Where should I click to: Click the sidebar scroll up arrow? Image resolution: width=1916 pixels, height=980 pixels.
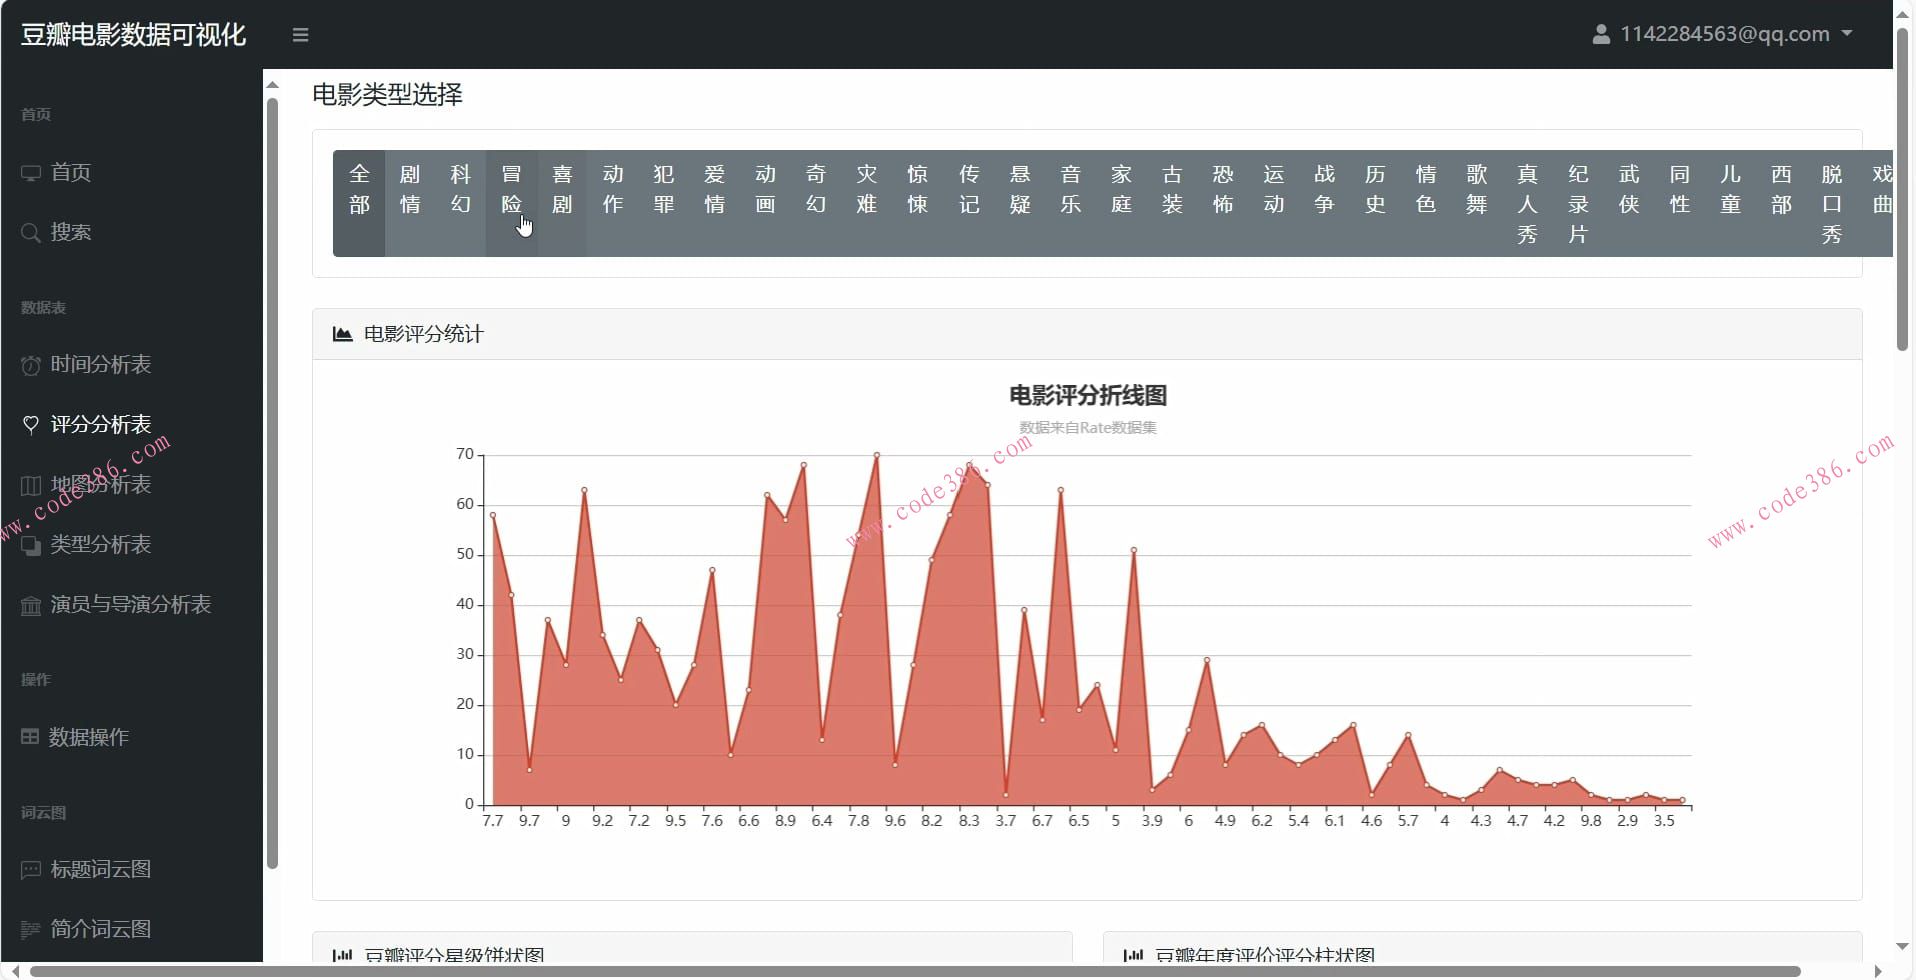pos(272,85)
